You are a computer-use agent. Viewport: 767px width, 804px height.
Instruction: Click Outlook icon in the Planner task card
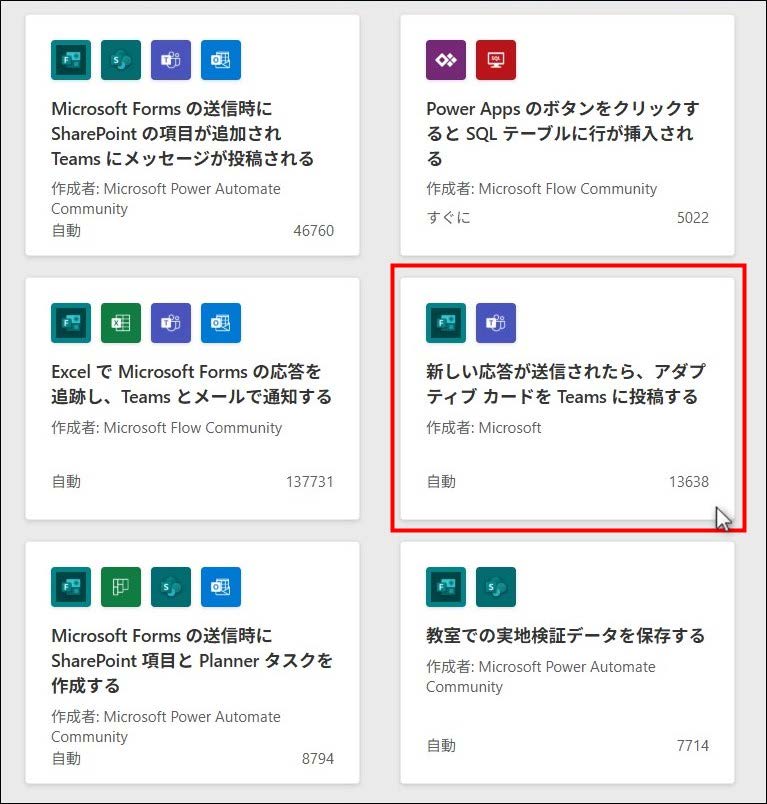(220, 587)
